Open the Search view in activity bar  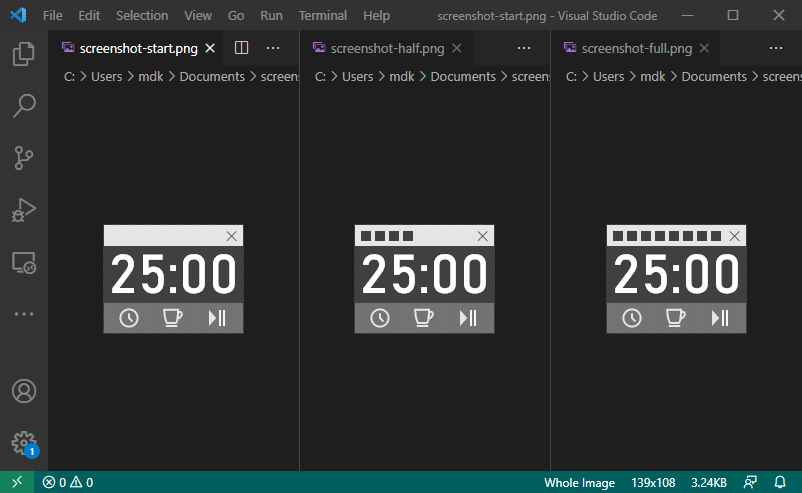(x=24, y=106)
